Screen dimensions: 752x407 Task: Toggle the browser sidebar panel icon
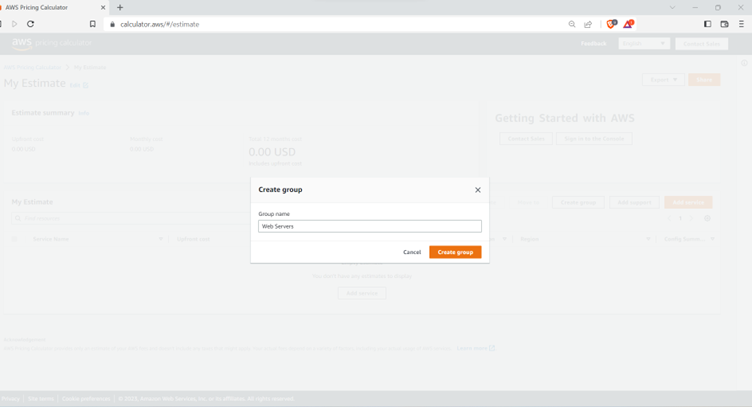[707, 24]
